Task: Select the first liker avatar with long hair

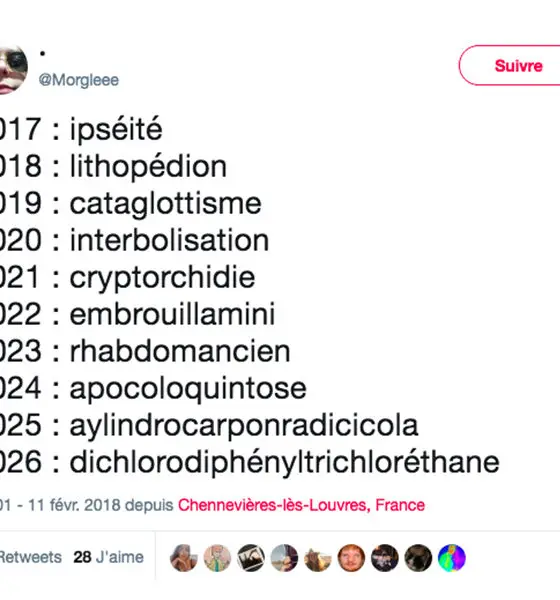Action: click(x=183, y=558)
